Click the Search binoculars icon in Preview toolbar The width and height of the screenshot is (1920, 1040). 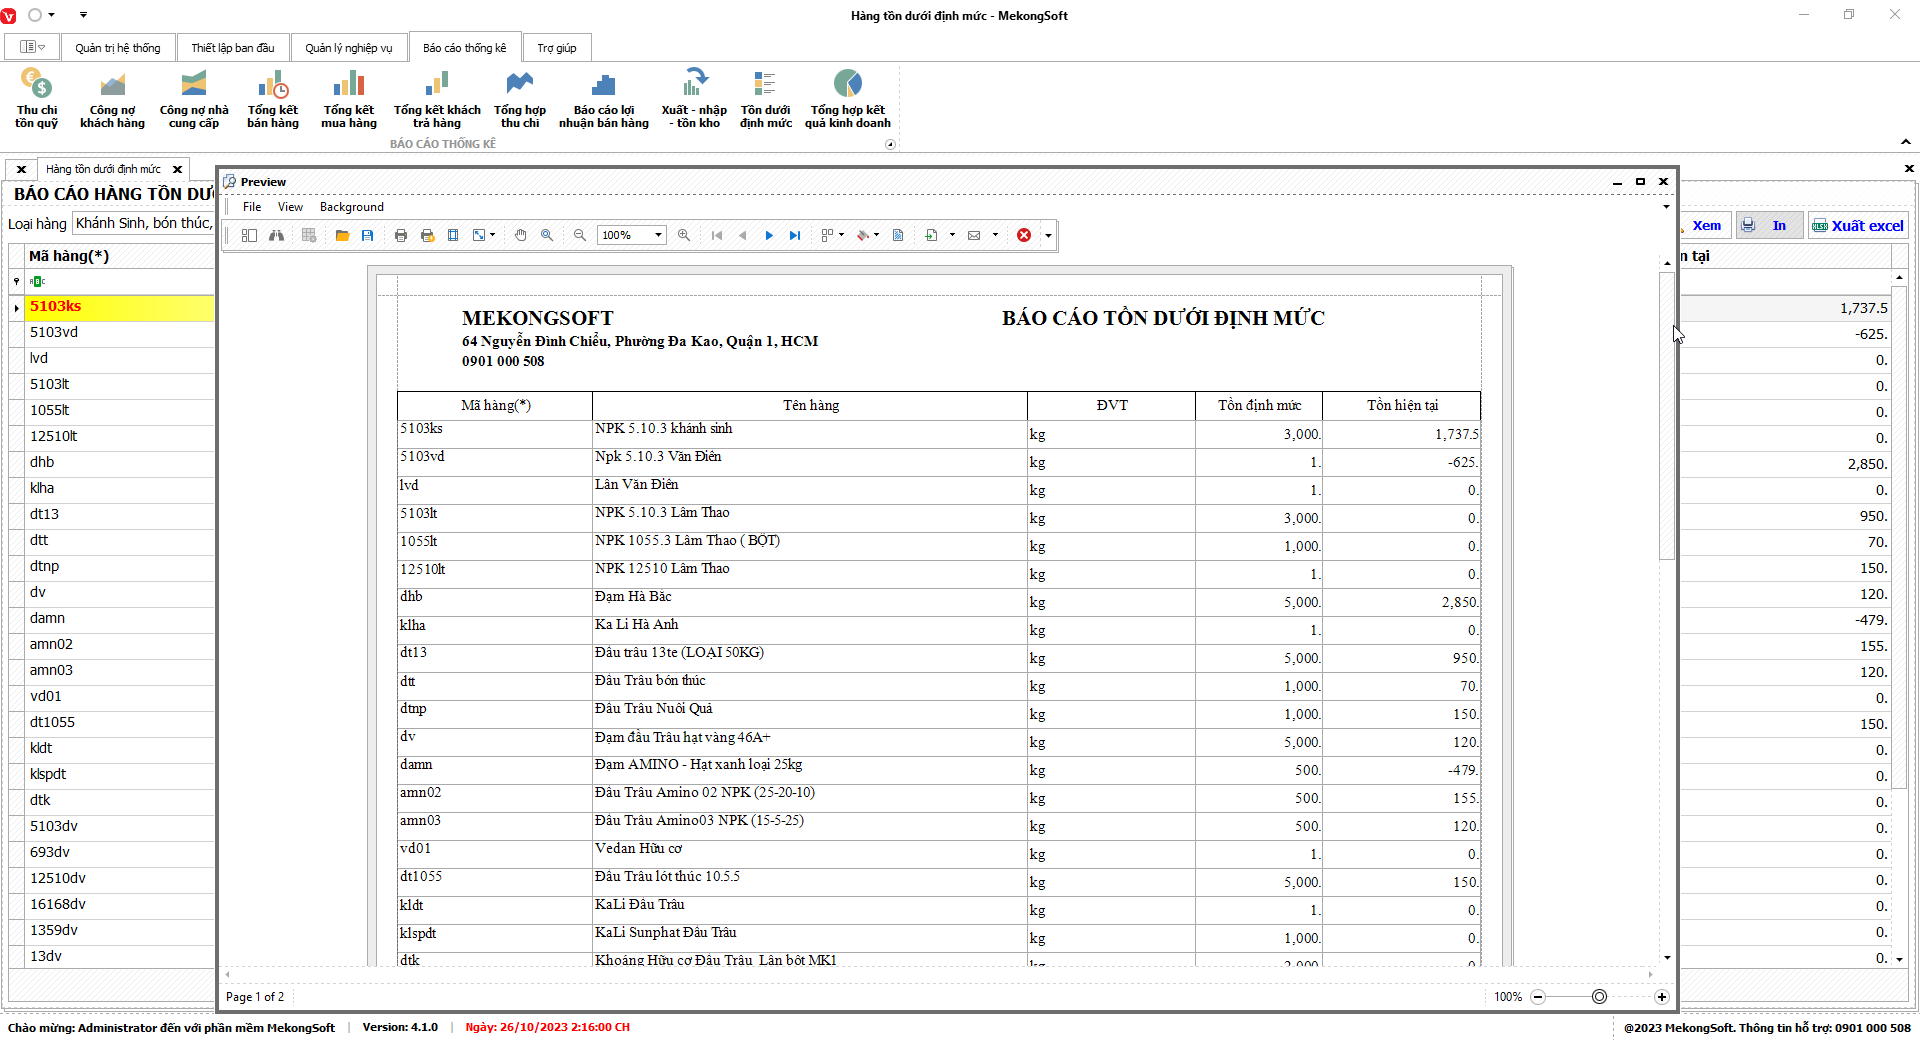click(x=276, y=235)
